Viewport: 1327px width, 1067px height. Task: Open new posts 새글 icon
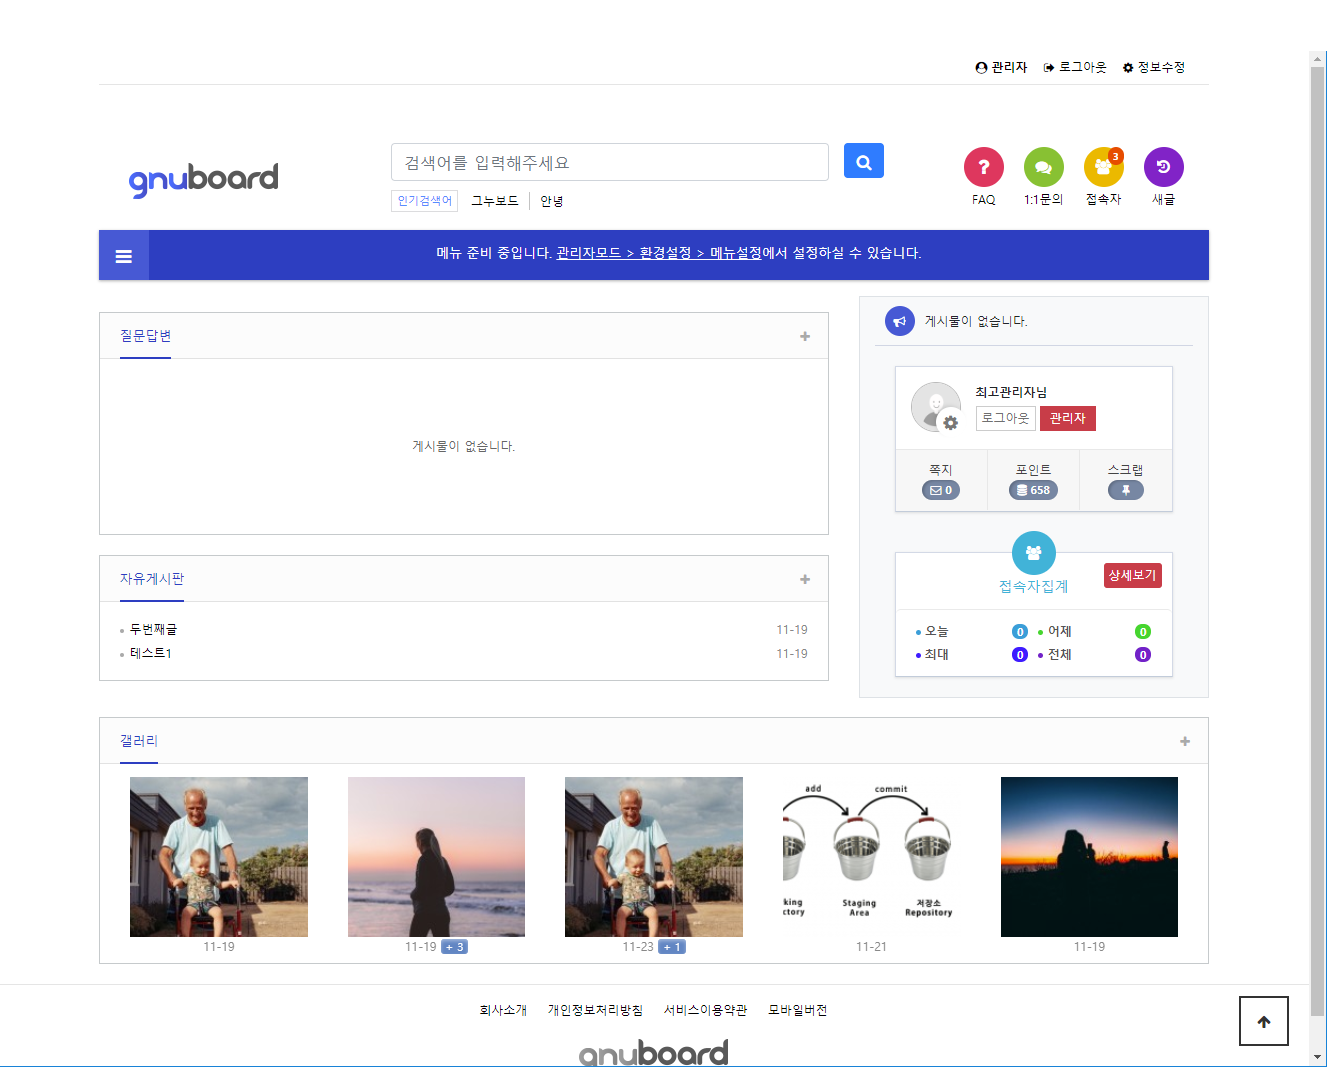(x=1163, y=167)
